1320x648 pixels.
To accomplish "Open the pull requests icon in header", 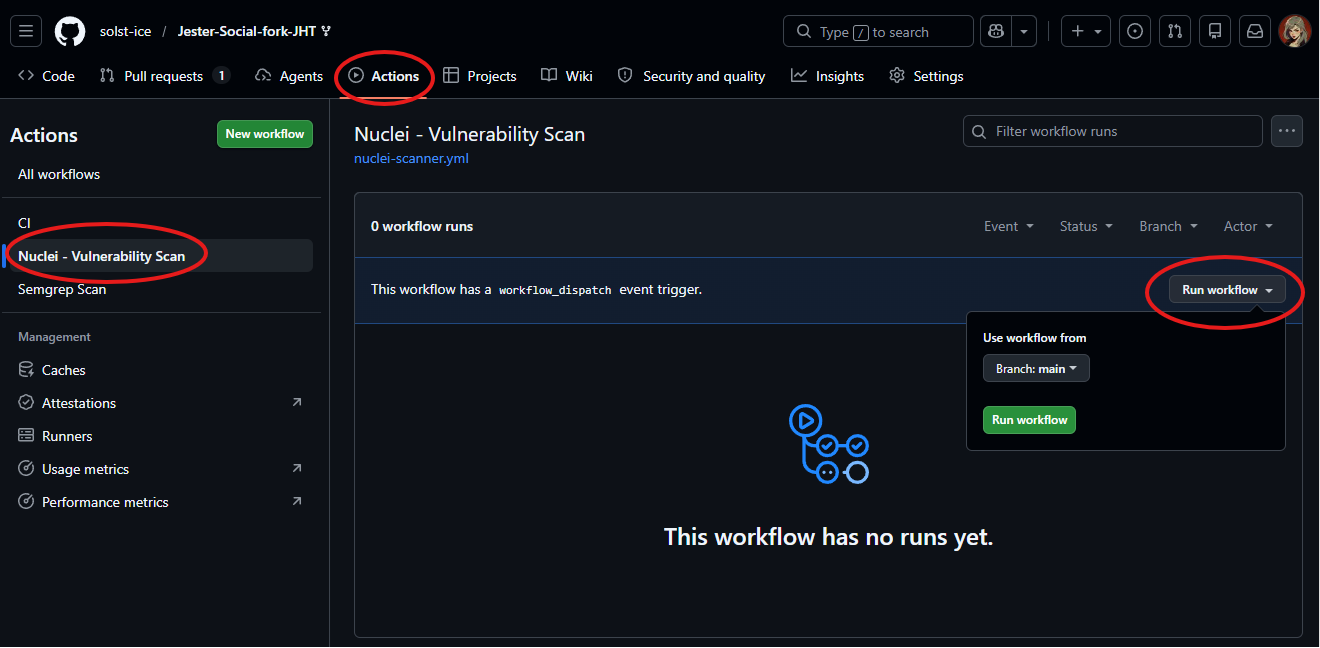I will click(1175, 31).
